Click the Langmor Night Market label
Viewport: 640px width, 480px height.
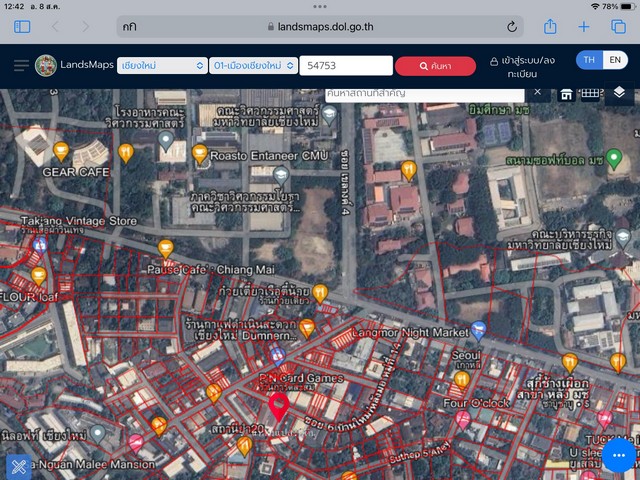tap(410, 332)
